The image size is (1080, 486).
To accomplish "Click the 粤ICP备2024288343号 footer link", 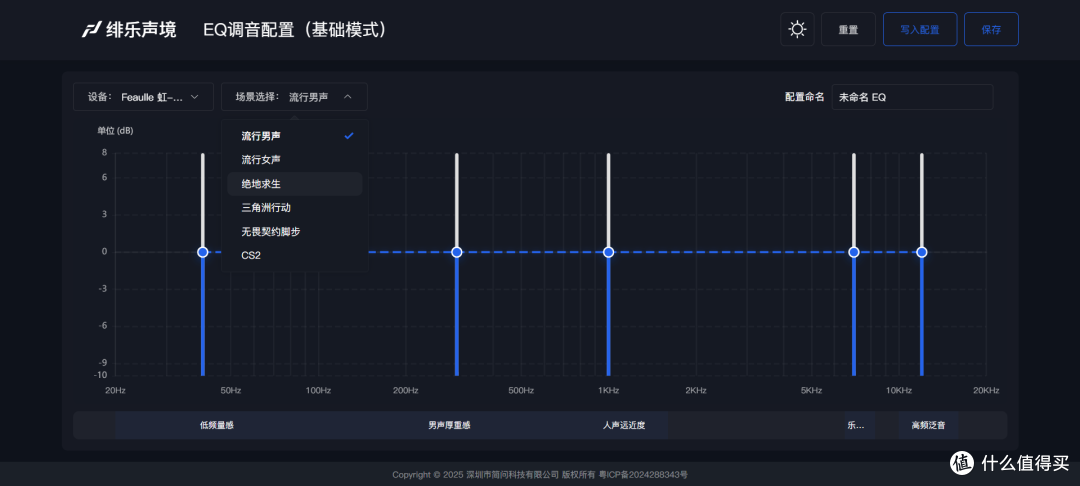I will (643, 474).
